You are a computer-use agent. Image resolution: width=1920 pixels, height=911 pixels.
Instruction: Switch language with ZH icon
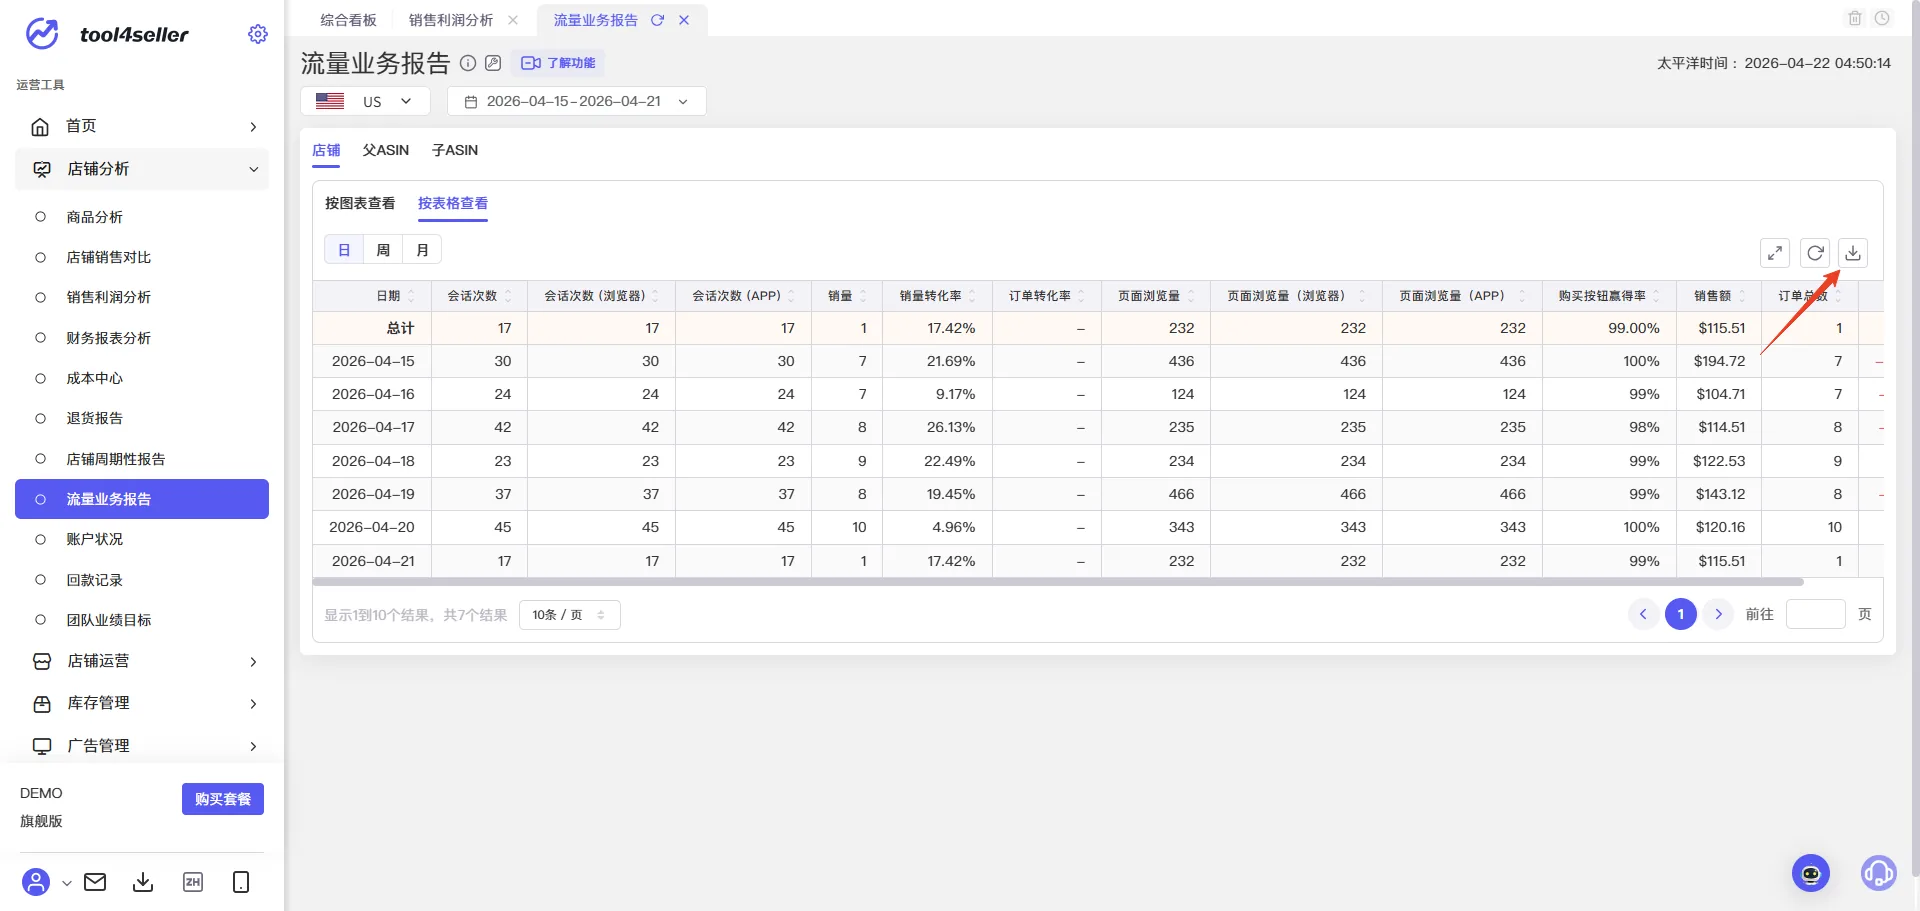pos(193,882)
